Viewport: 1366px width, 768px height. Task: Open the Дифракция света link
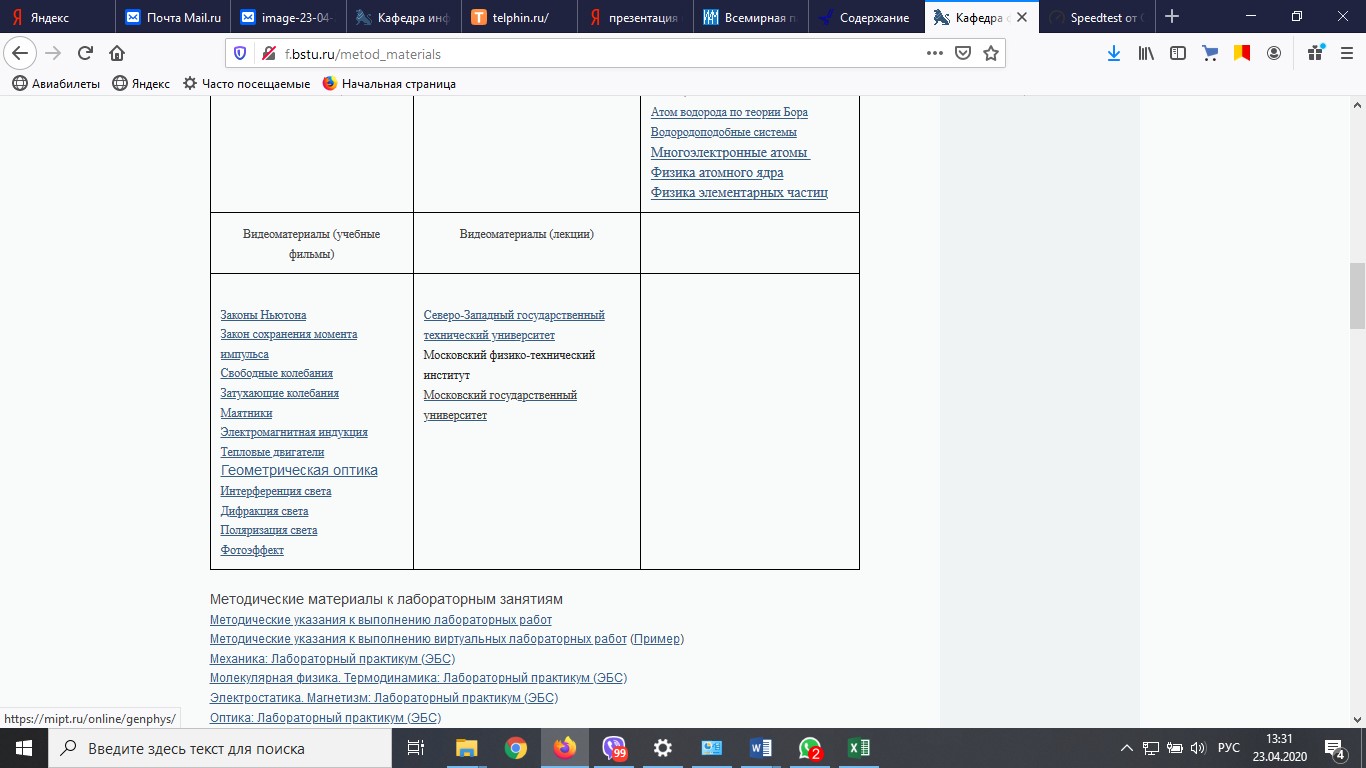point(264,511)
